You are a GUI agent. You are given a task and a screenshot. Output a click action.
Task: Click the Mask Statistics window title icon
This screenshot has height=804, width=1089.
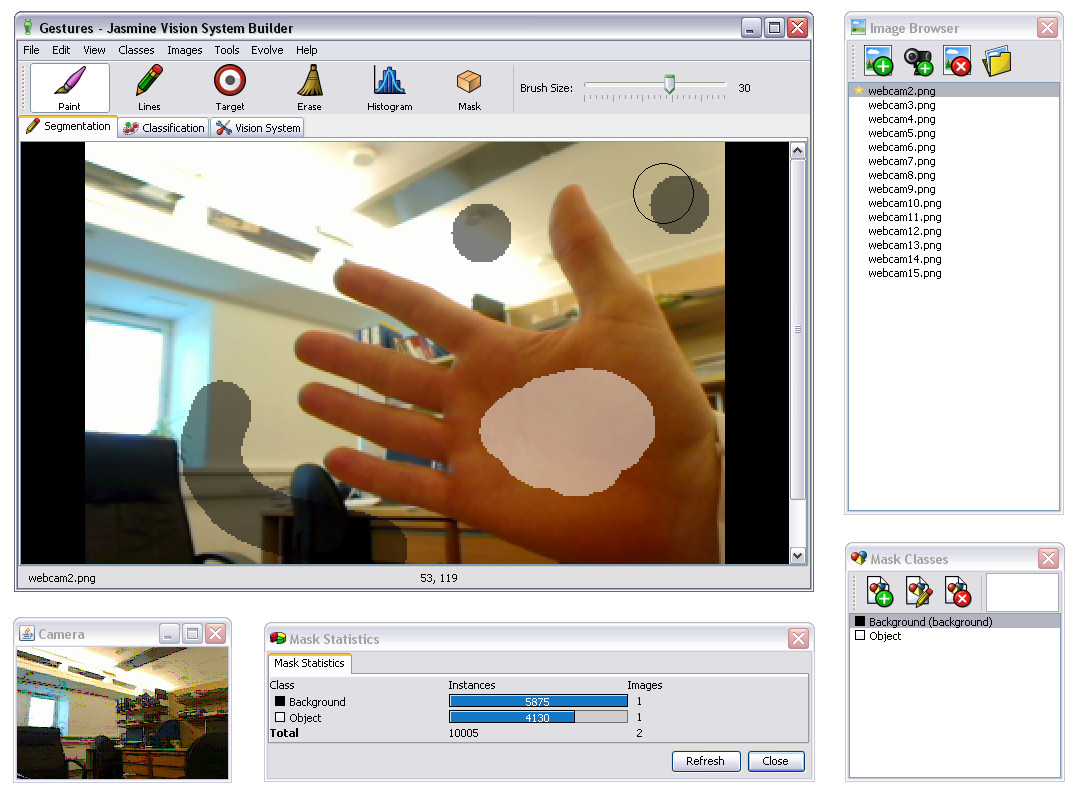(x=278, y=638)
